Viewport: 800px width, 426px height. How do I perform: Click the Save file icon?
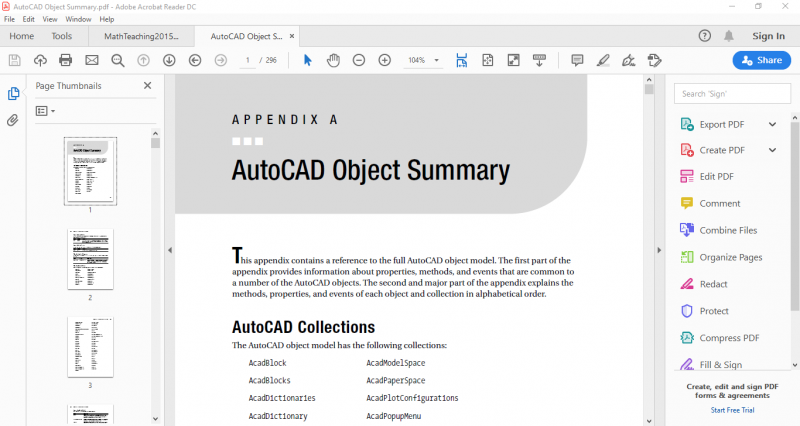click(x=15, y=60)
